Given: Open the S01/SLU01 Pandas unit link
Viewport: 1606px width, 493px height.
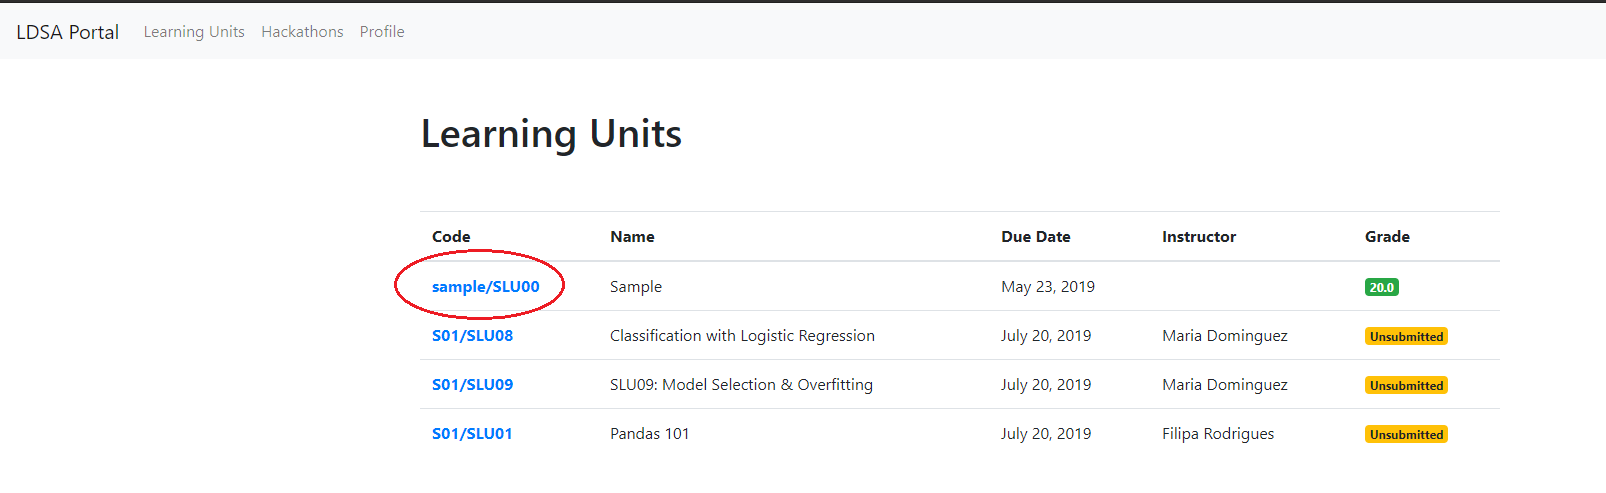Looking at the screenshot, I should pos(472,434).
